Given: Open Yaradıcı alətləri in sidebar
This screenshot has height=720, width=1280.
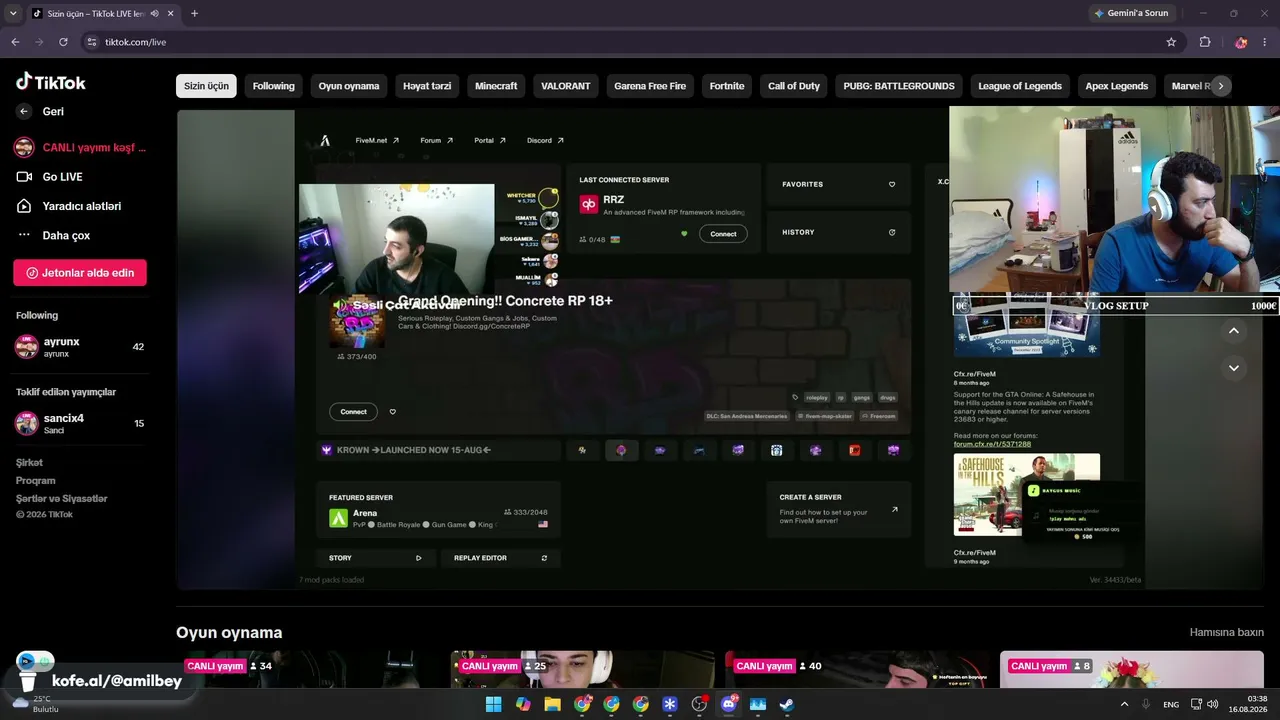Looking at the screenshot, I should pyautogui.click(x=69, y=206).
